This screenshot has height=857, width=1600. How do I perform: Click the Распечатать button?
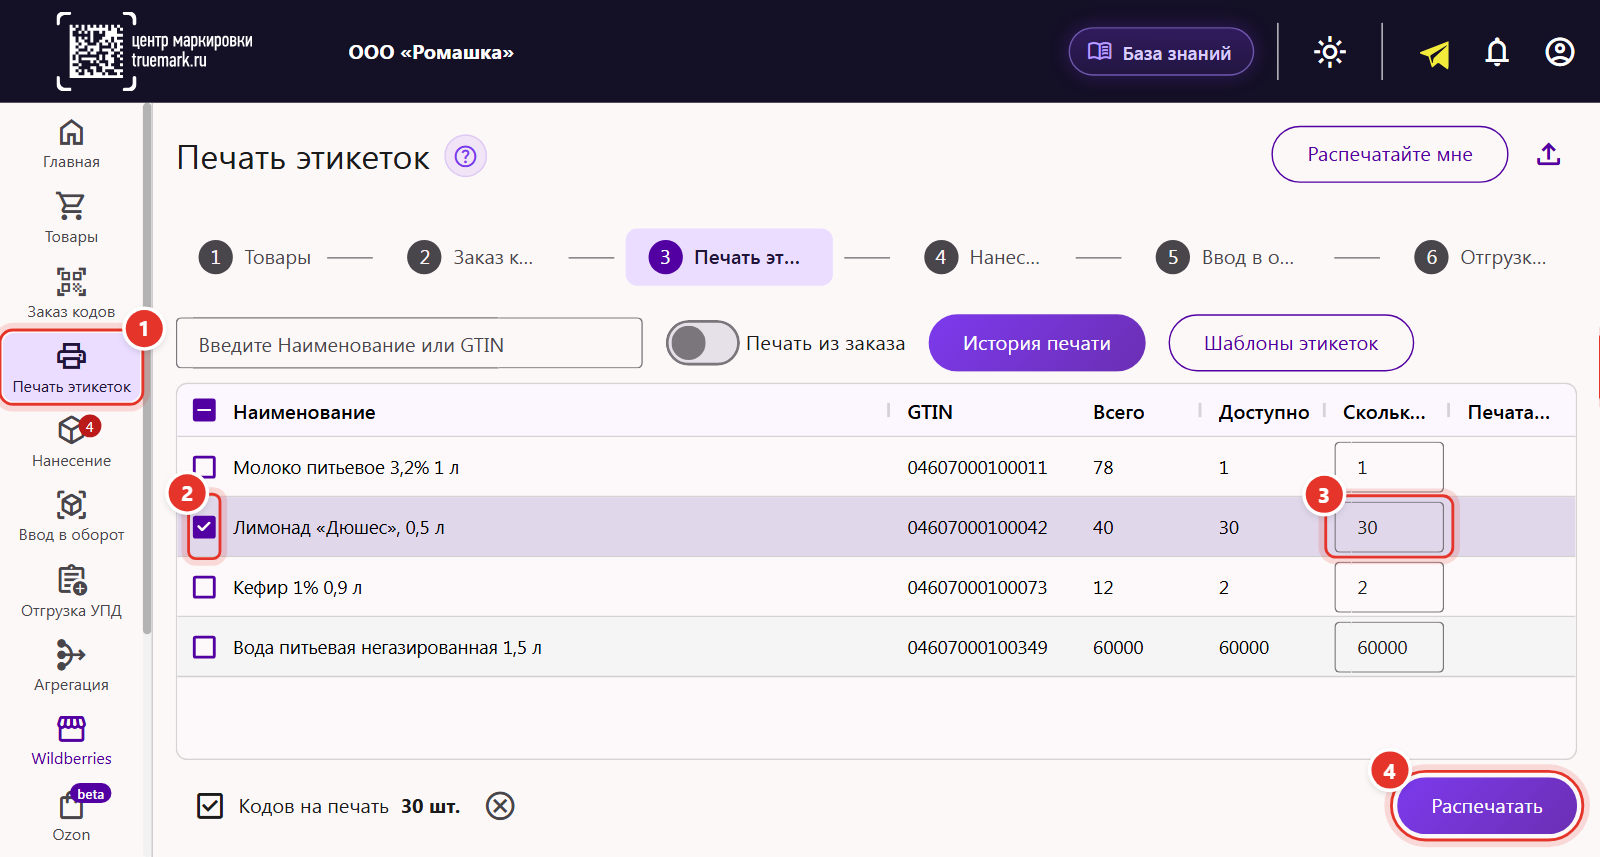click(x=1487, y=806)
